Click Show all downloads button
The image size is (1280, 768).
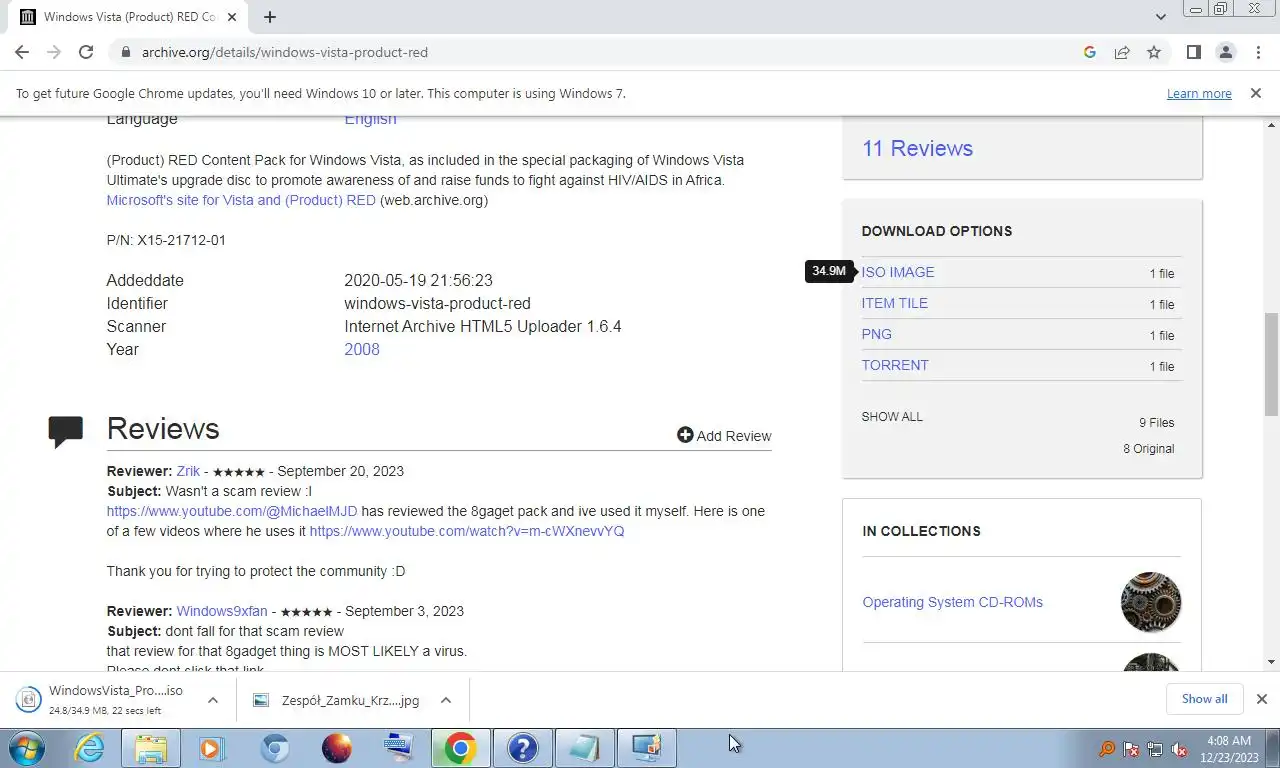[x=1204, y=699]
